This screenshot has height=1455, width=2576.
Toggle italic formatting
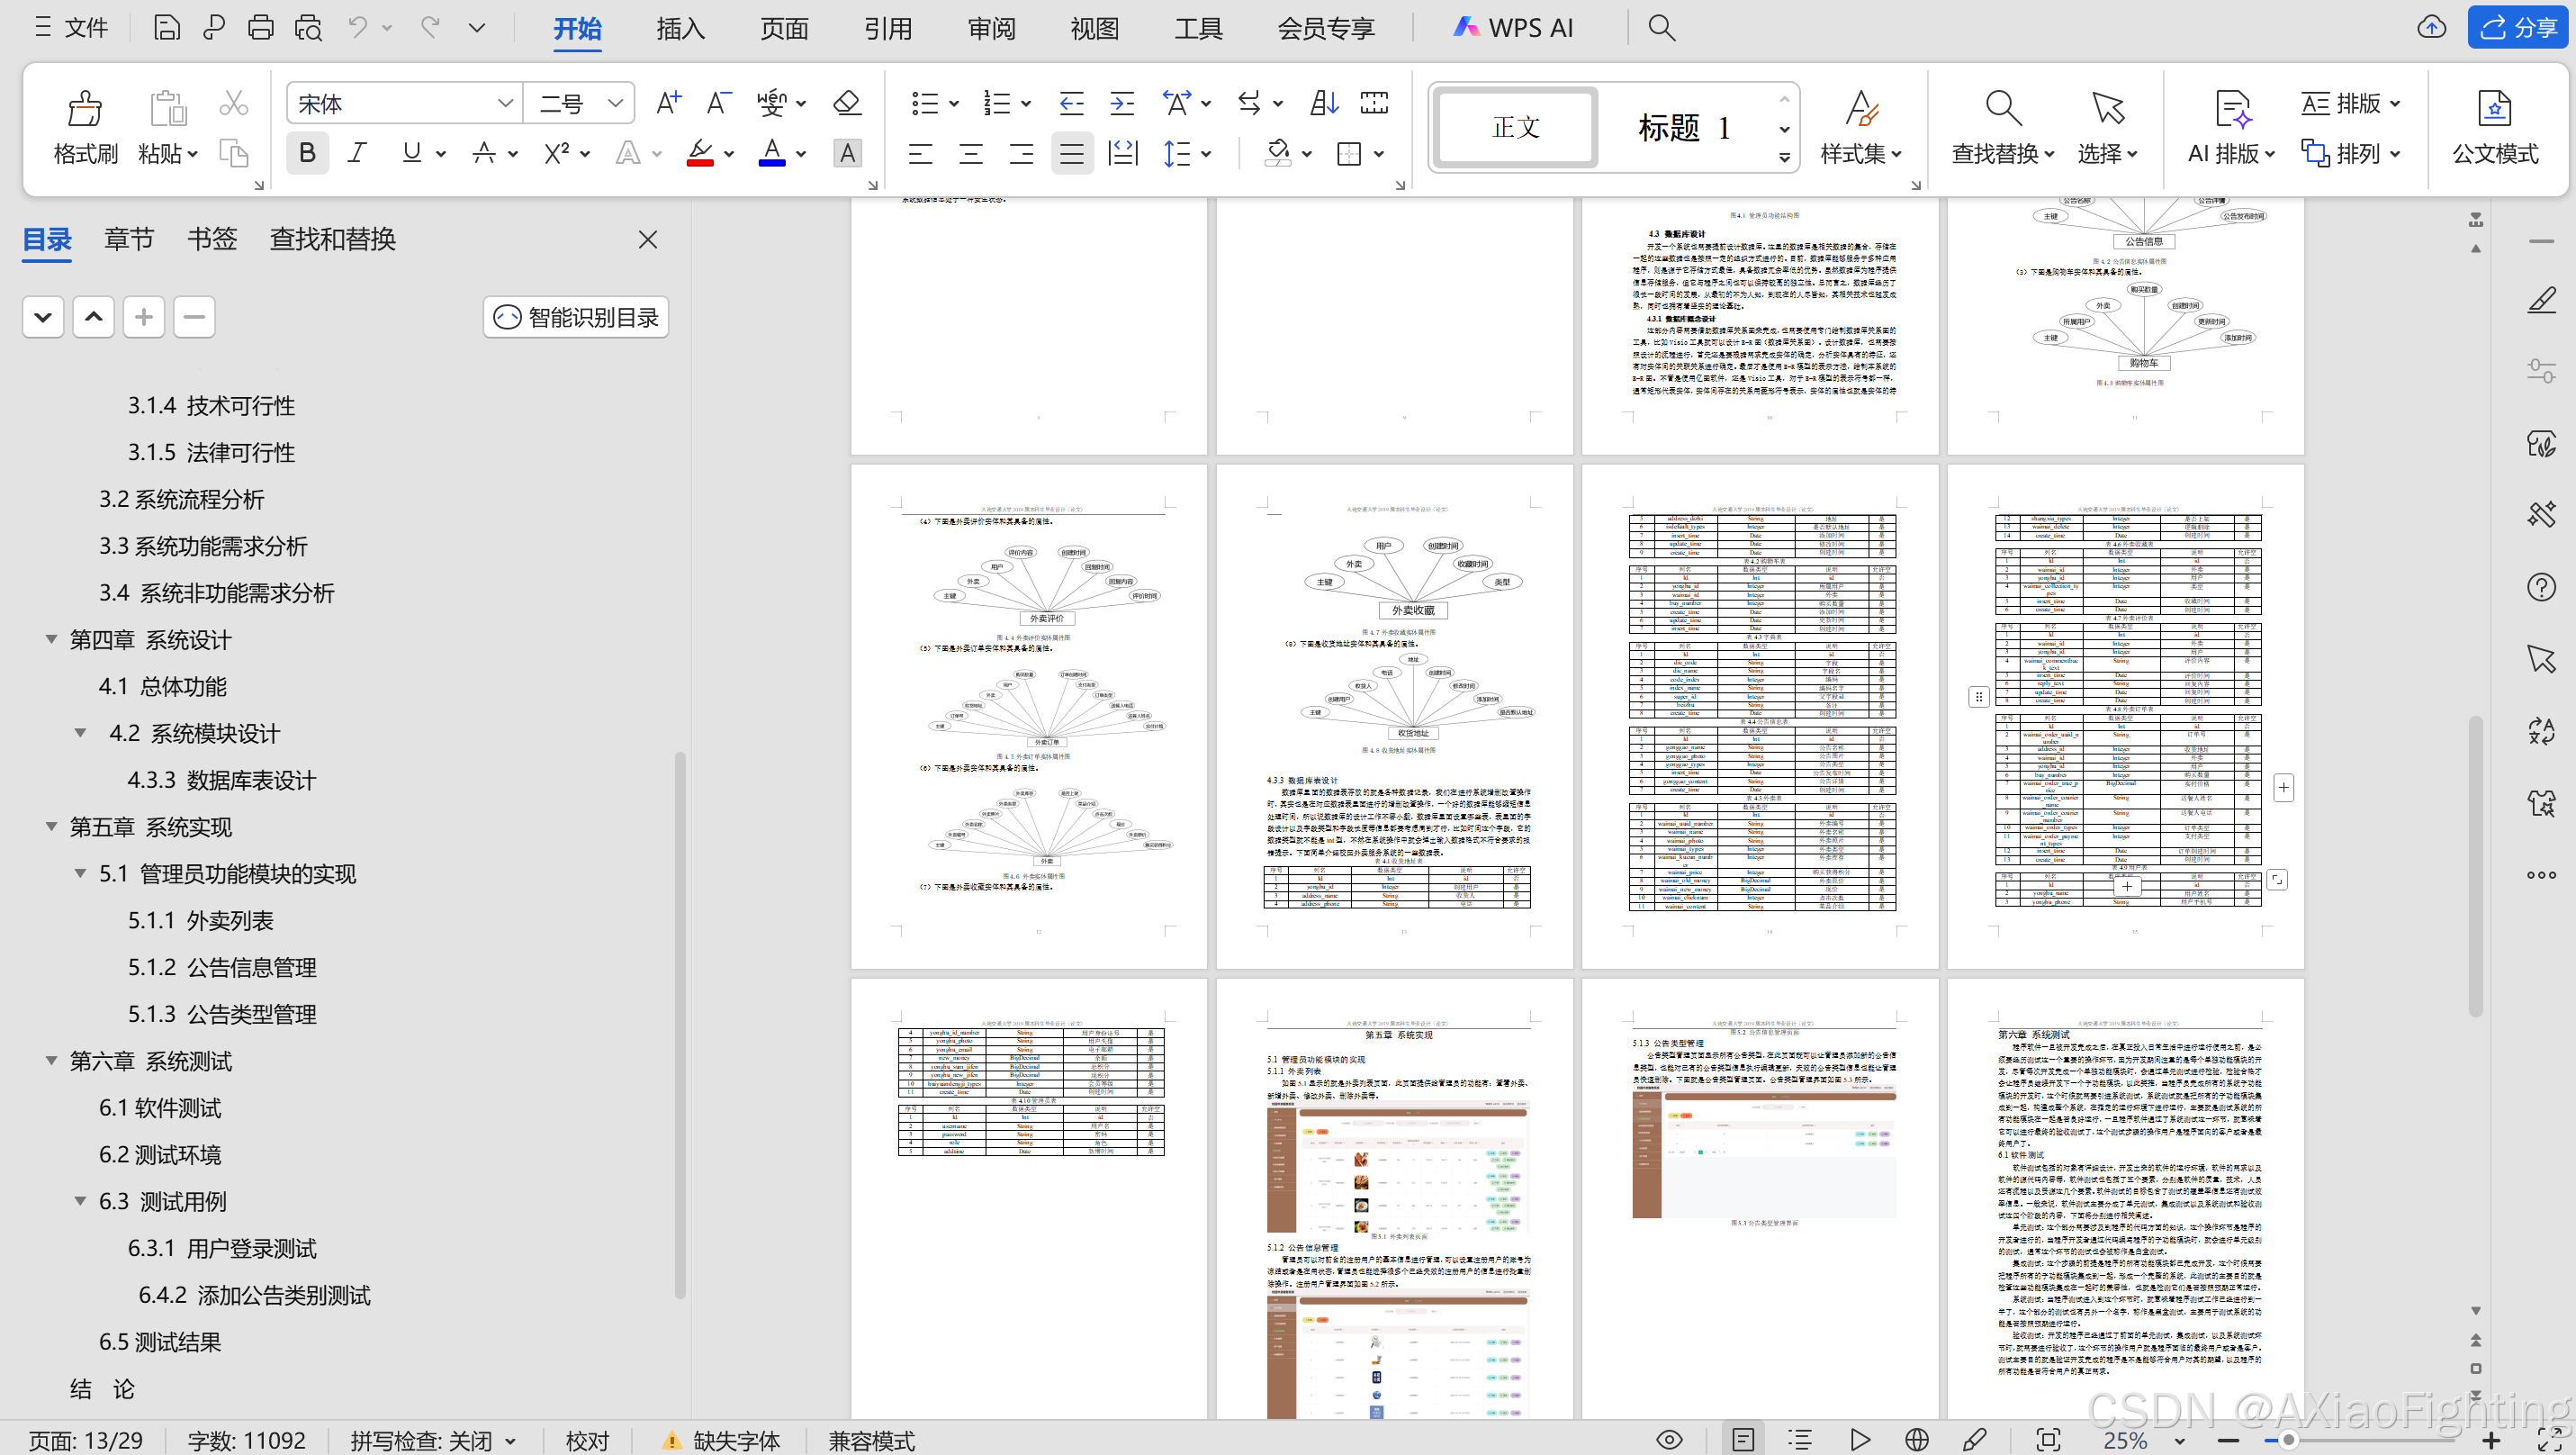point(356,153)
